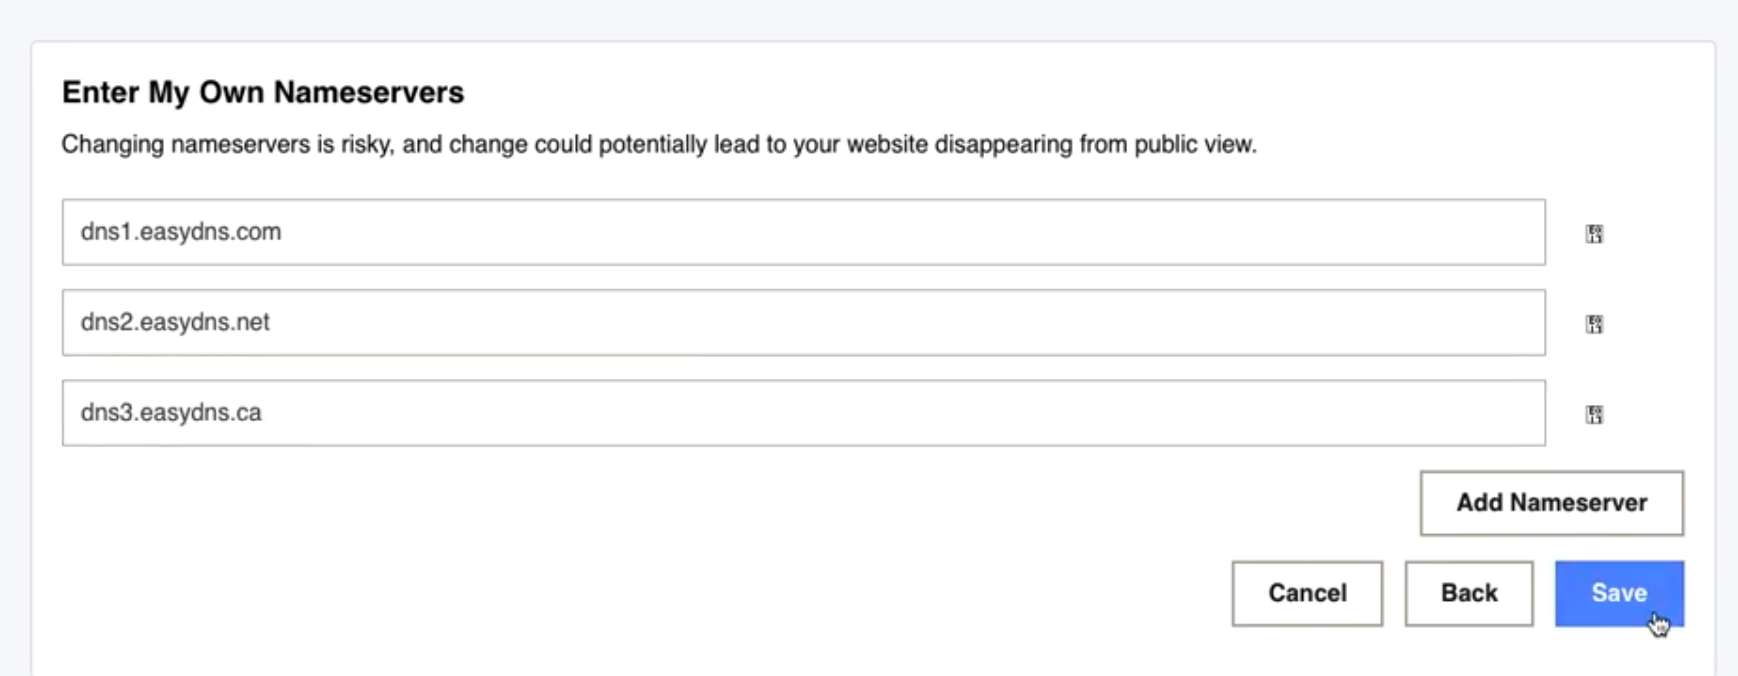Click the blue Save button
This screenshot has width=1738, height=676.
point(1619,593)
